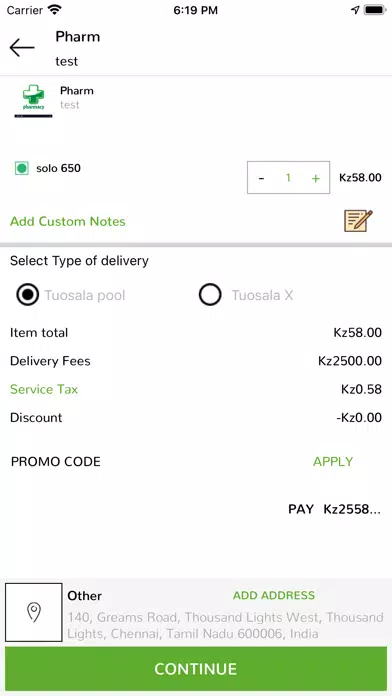Tap the Service Tax label
This screenshot has height=696, width=392.
tap(44, 389)
